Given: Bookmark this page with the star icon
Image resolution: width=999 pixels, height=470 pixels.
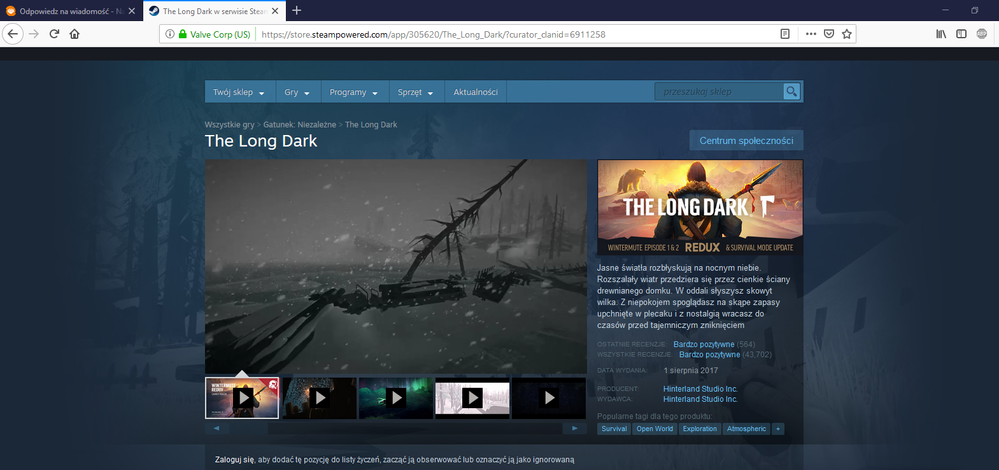Looking at the screenshot, I should point(846,33).
